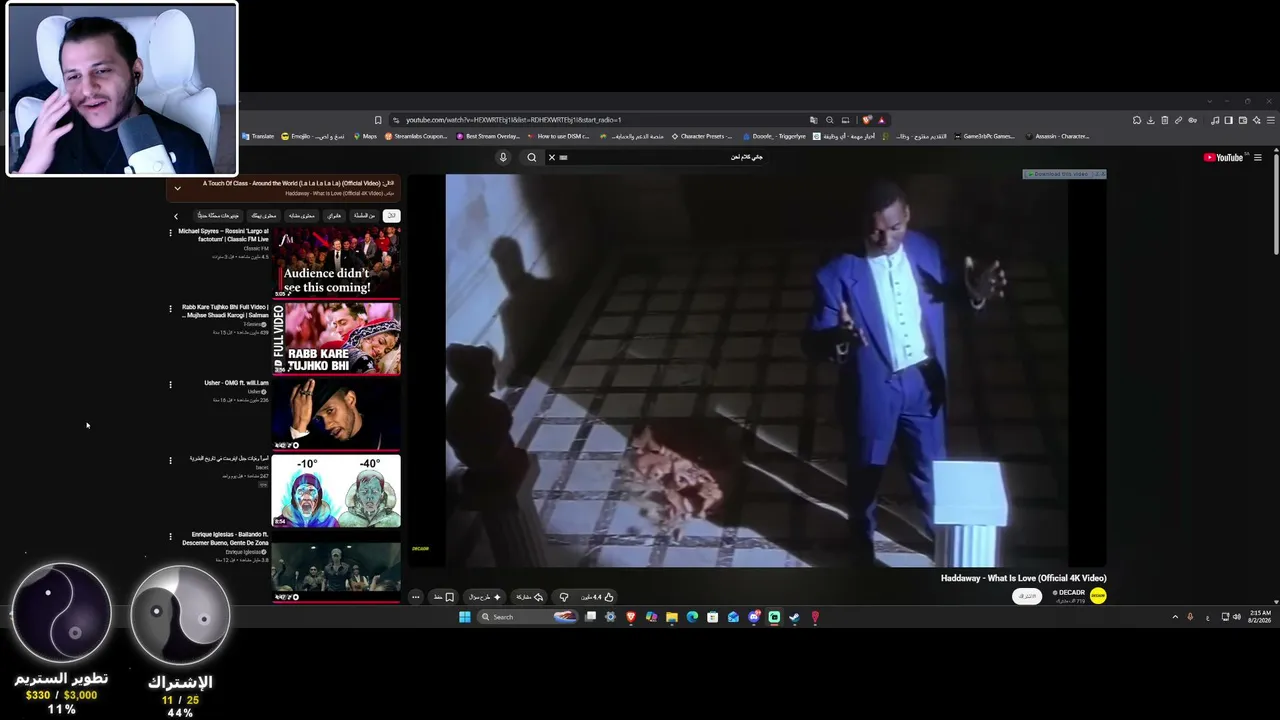Image resolution: width=1280 pixels, height=720 pixels.
Task: Open the taskbar clock and date
Action: (x=1261, y=616)
